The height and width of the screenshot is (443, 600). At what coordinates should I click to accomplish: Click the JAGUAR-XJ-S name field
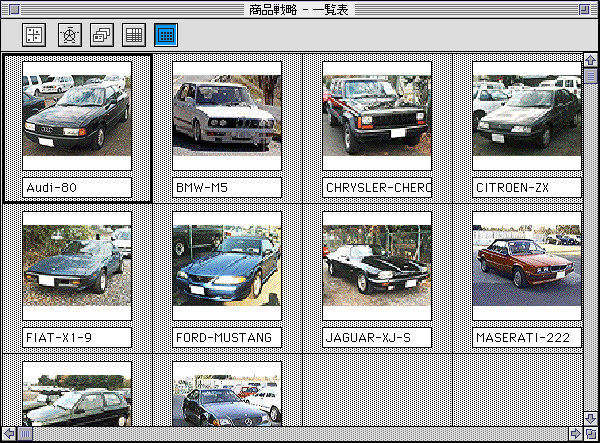pyautogui.click(x=377, y=337)
